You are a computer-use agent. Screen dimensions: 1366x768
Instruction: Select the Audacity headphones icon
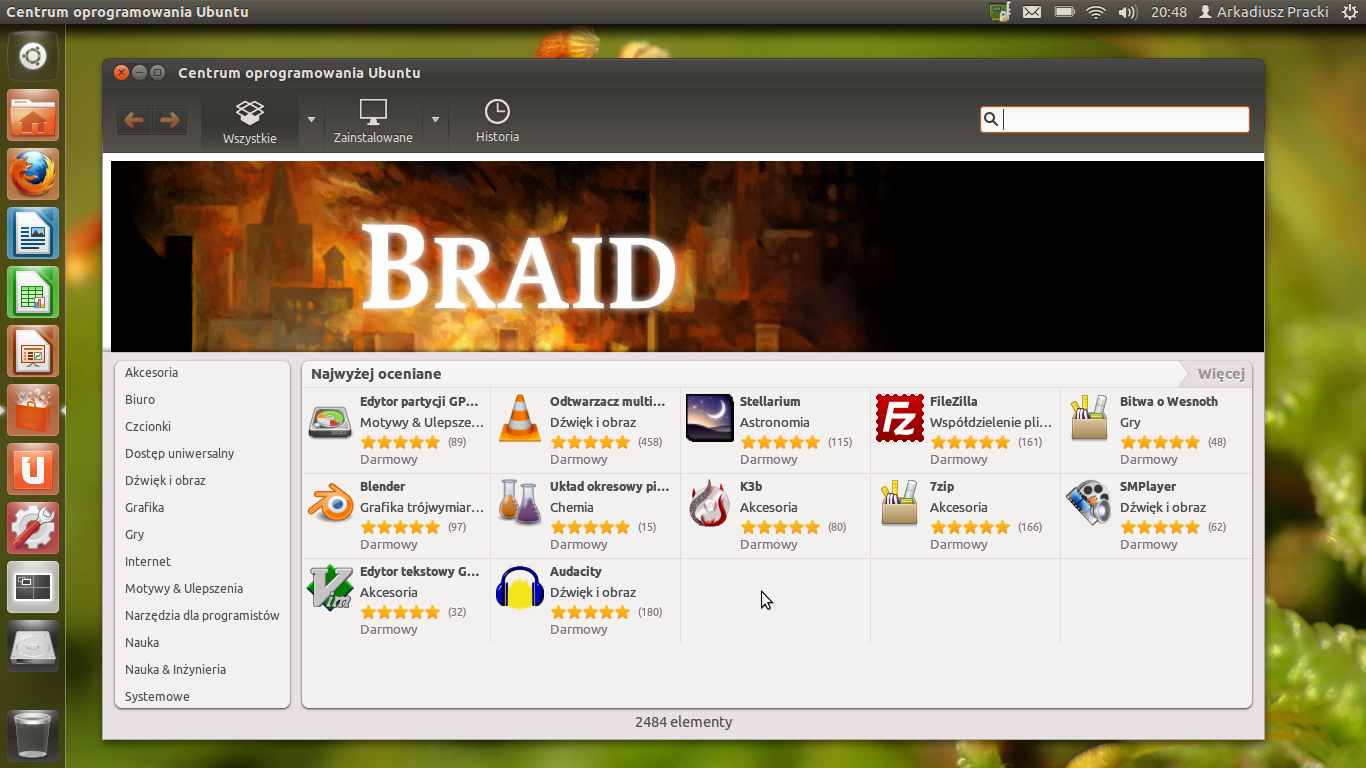(519, 588)
